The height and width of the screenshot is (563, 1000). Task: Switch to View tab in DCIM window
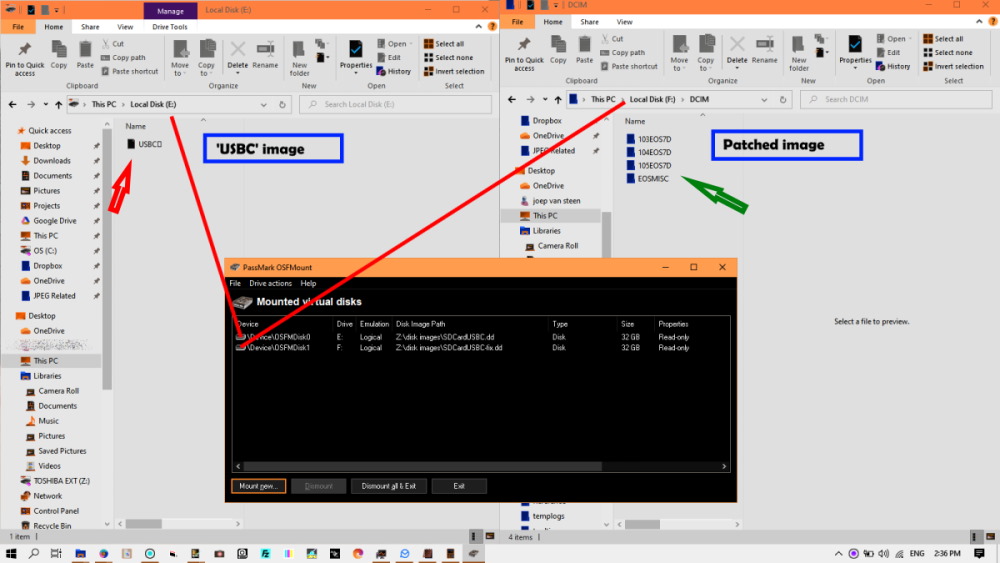tap(624, 22)
